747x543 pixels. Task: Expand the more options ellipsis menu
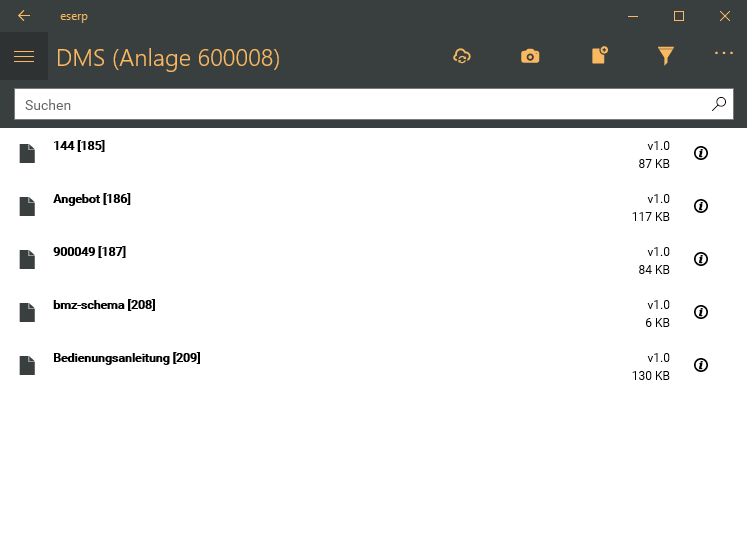coord(724,54)
